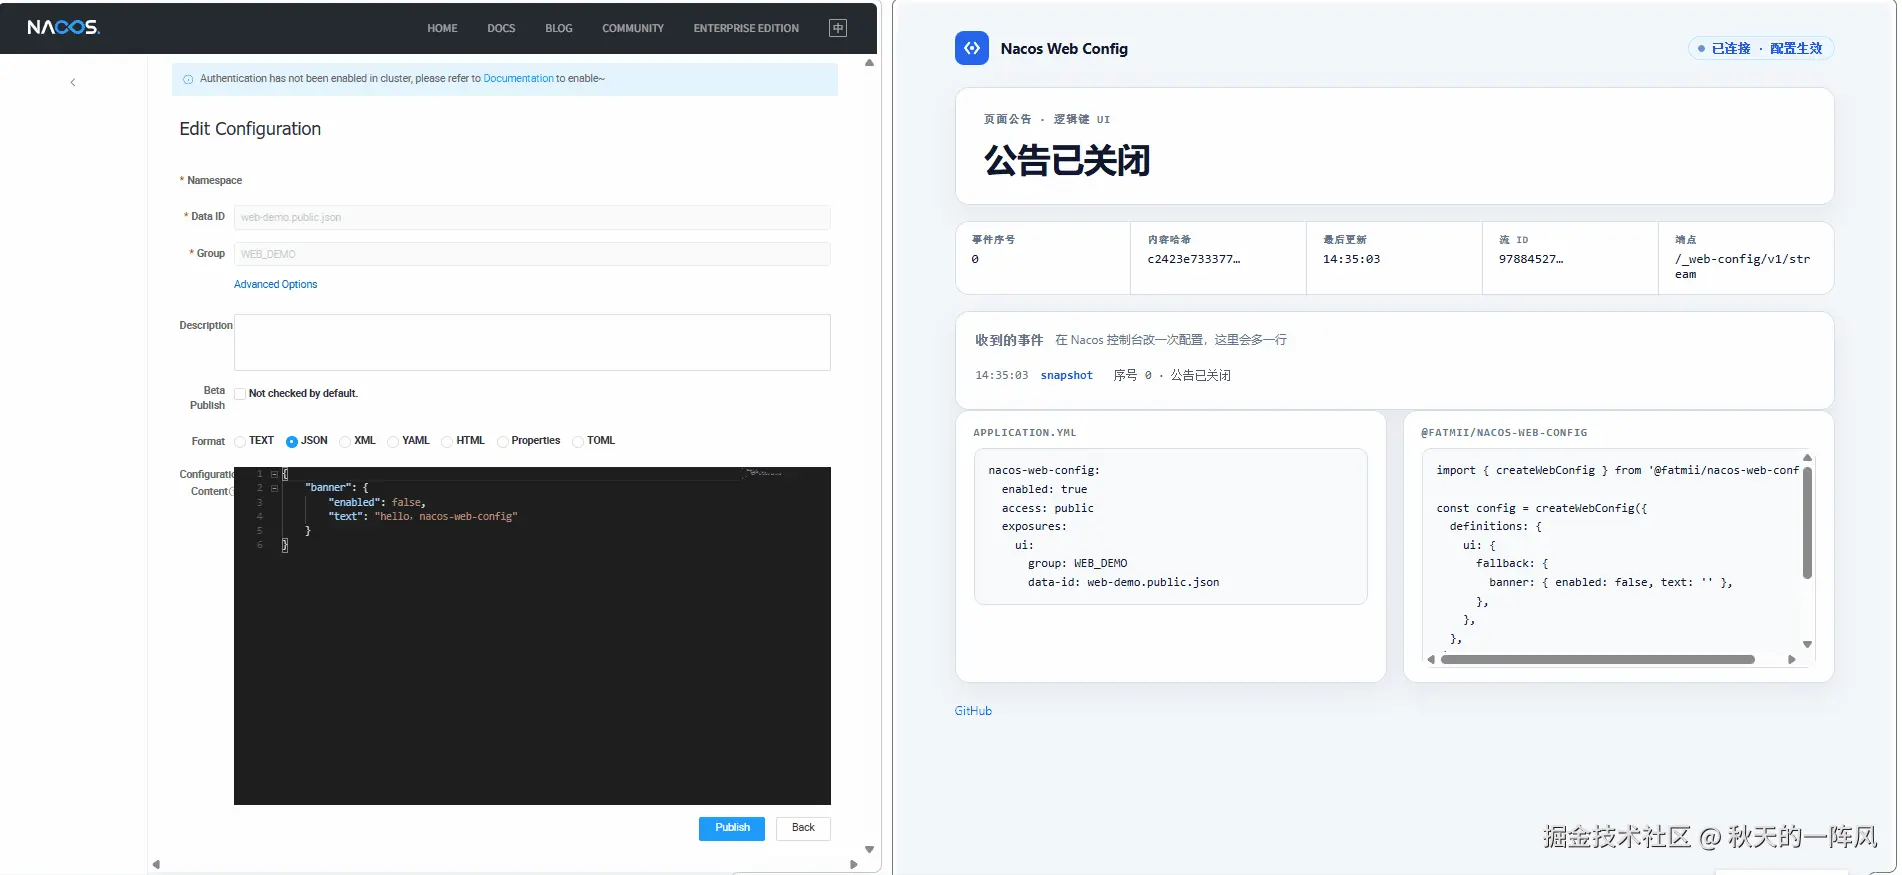The width and height of the screenshot is (1902, 875).
Task: Click the Nacos Web Config blue logo icon
Action: (x=971, y=48)
